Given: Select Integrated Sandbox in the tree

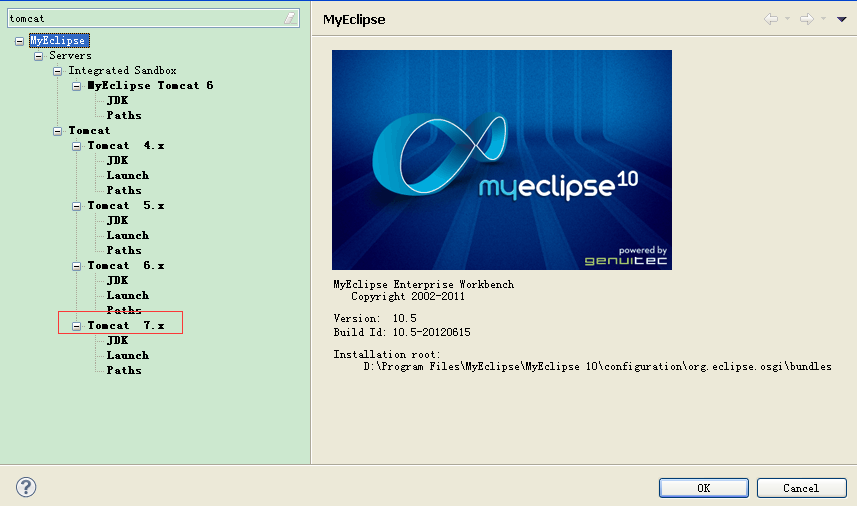Looking at the screenshot, I should [x=122, y=70].
